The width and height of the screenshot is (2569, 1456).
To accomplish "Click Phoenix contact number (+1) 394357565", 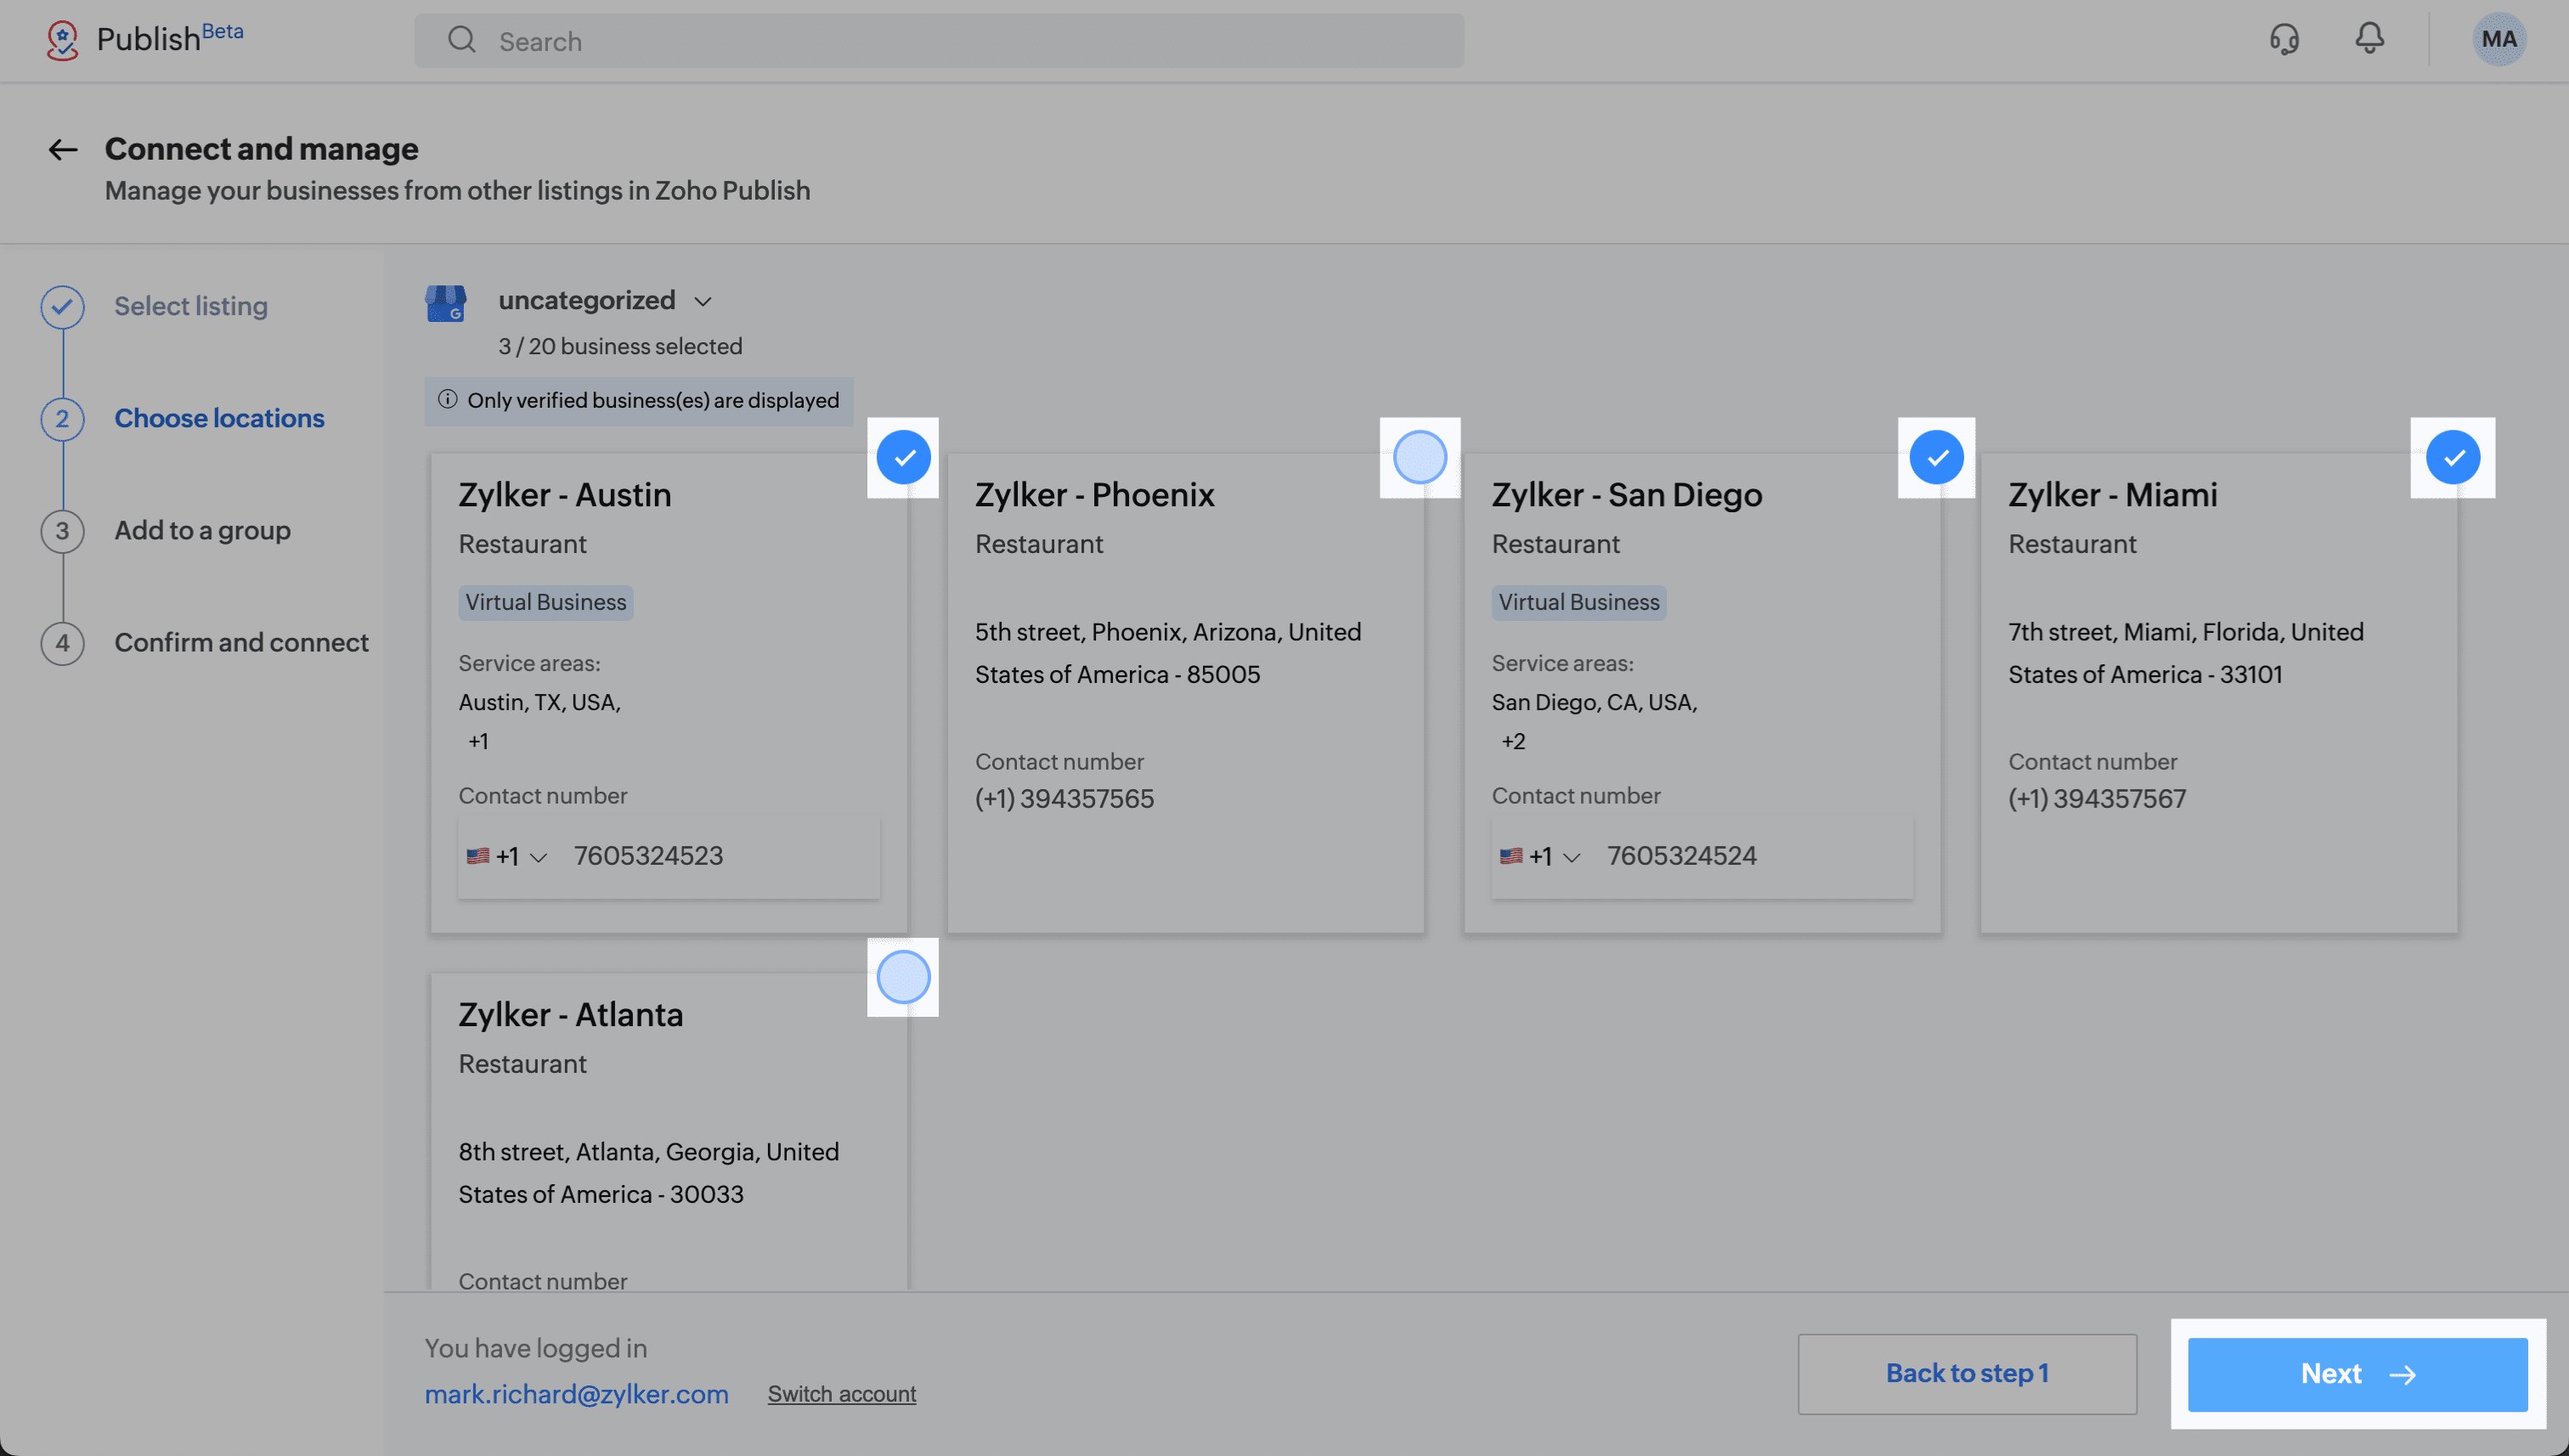I will coord(1064,799).
